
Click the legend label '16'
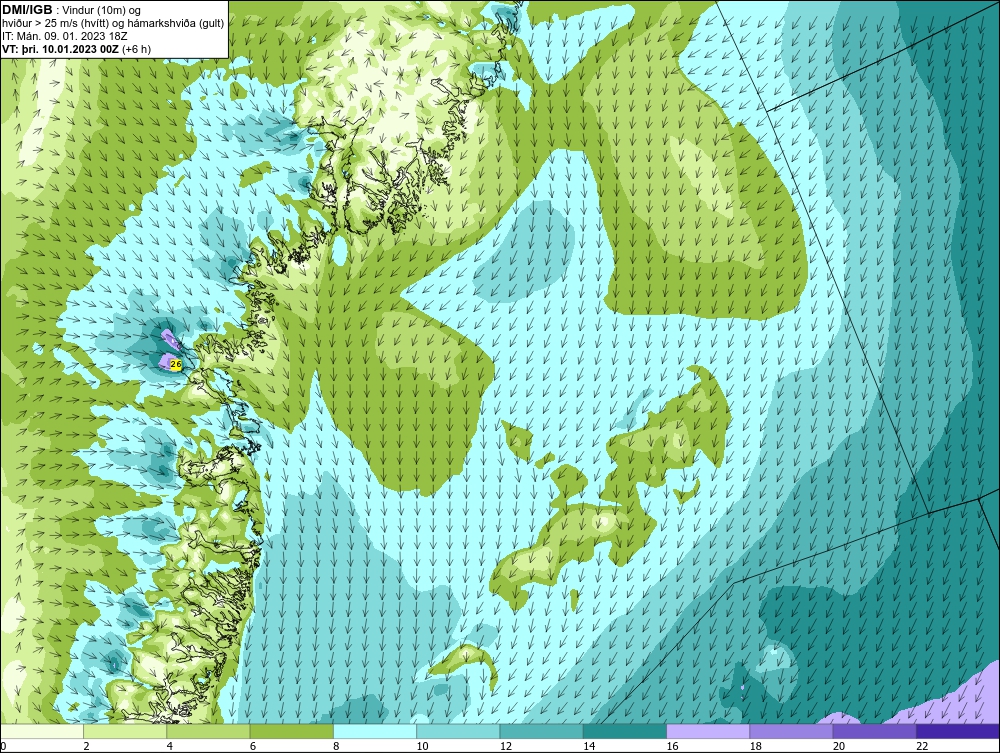(x=672, y=747)
